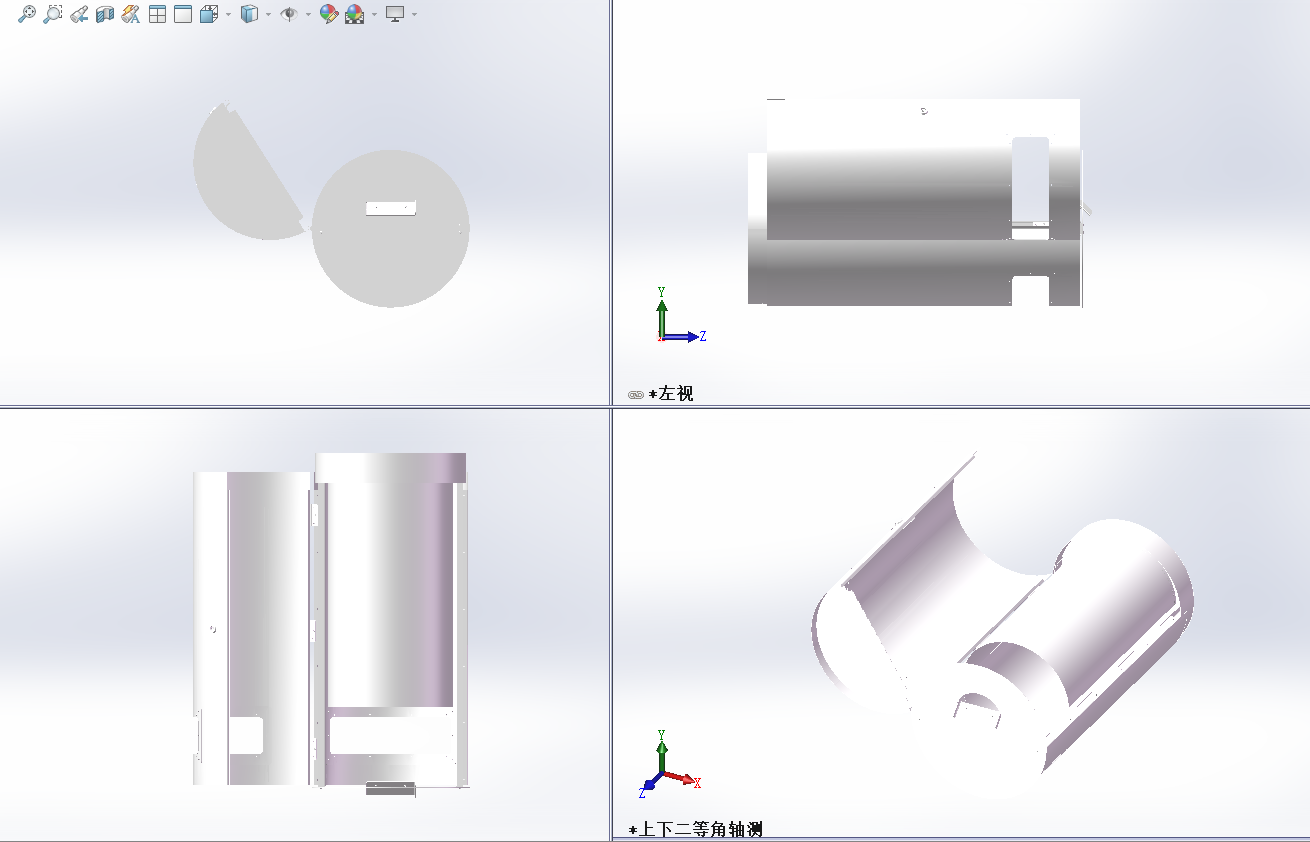
Task: Expand the View Orientation dropdown arrow
Action: (228, 15)
